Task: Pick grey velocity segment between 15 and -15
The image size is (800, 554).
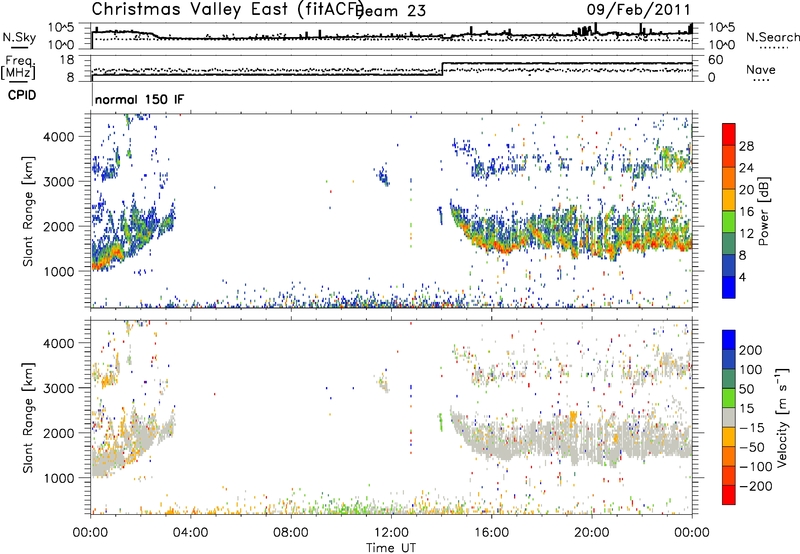Action: pyautogui.click(x=729, y=418)
